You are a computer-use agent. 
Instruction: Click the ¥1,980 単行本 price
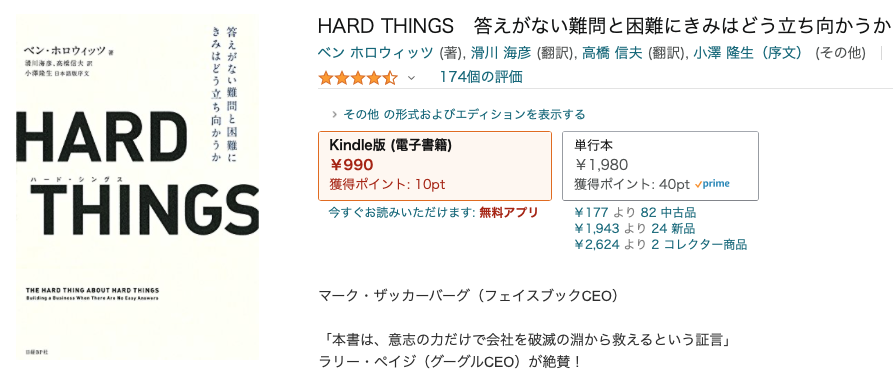point(601,165)
